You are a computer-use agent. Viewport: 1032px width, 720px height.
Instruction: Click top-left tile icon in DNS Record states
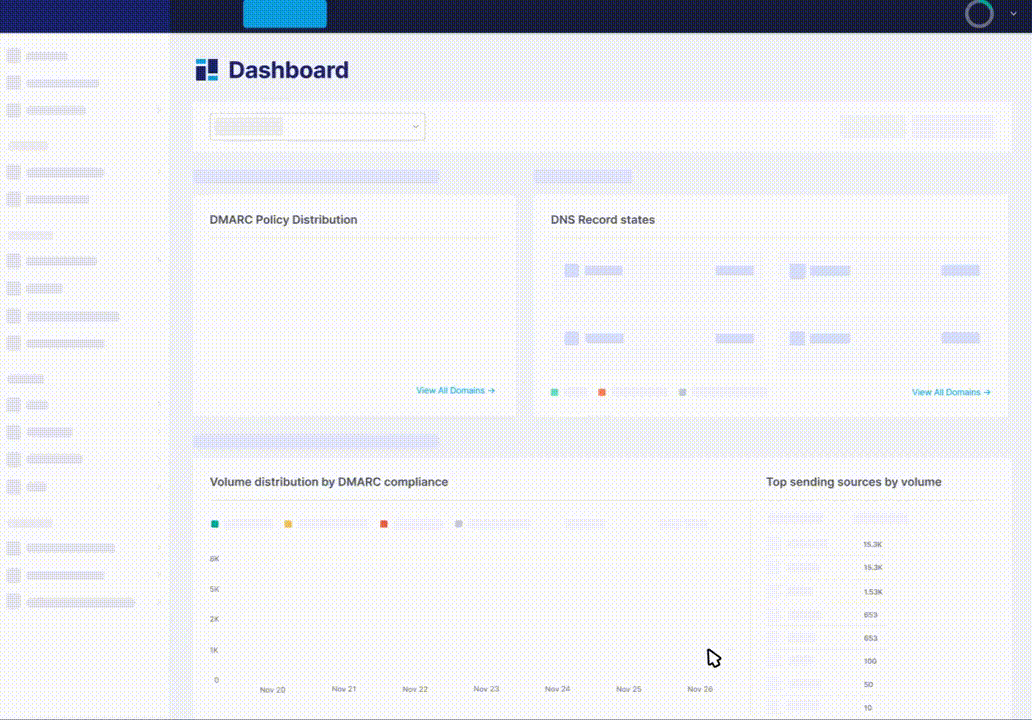[x=572, y=270]
